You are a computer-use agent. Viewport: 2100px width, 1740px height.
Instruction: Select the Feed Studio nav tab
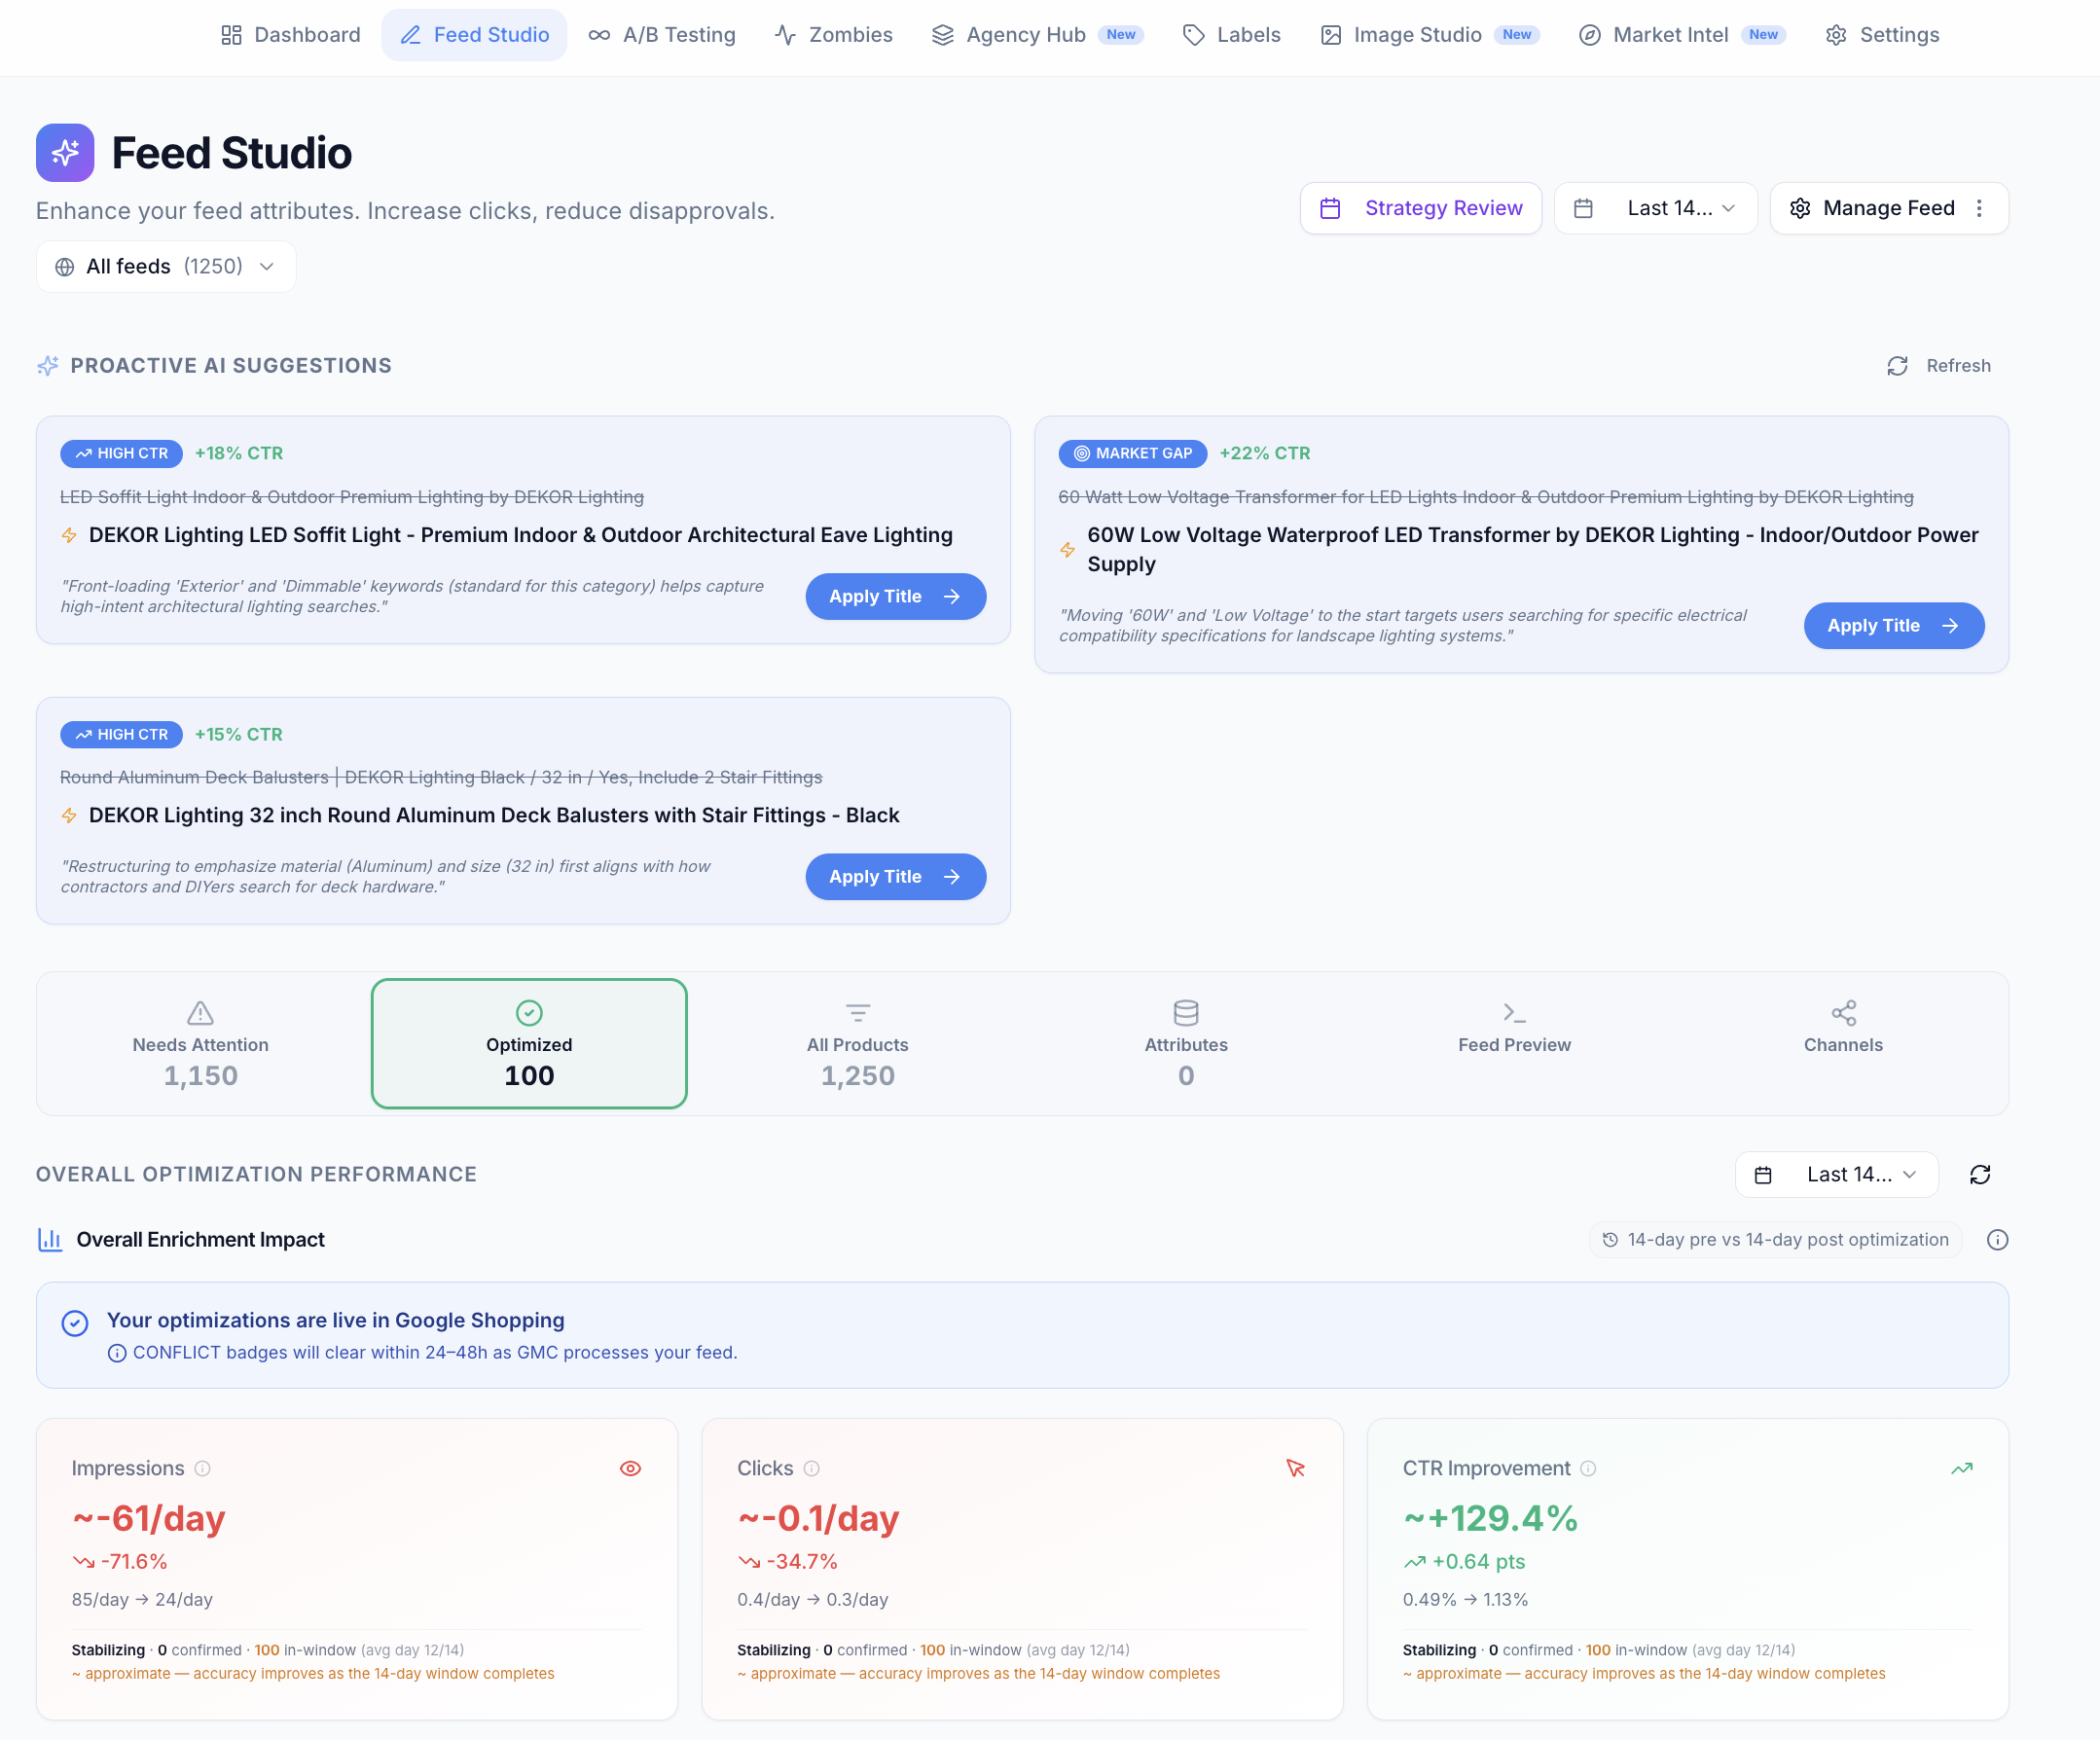pos(474,35)
